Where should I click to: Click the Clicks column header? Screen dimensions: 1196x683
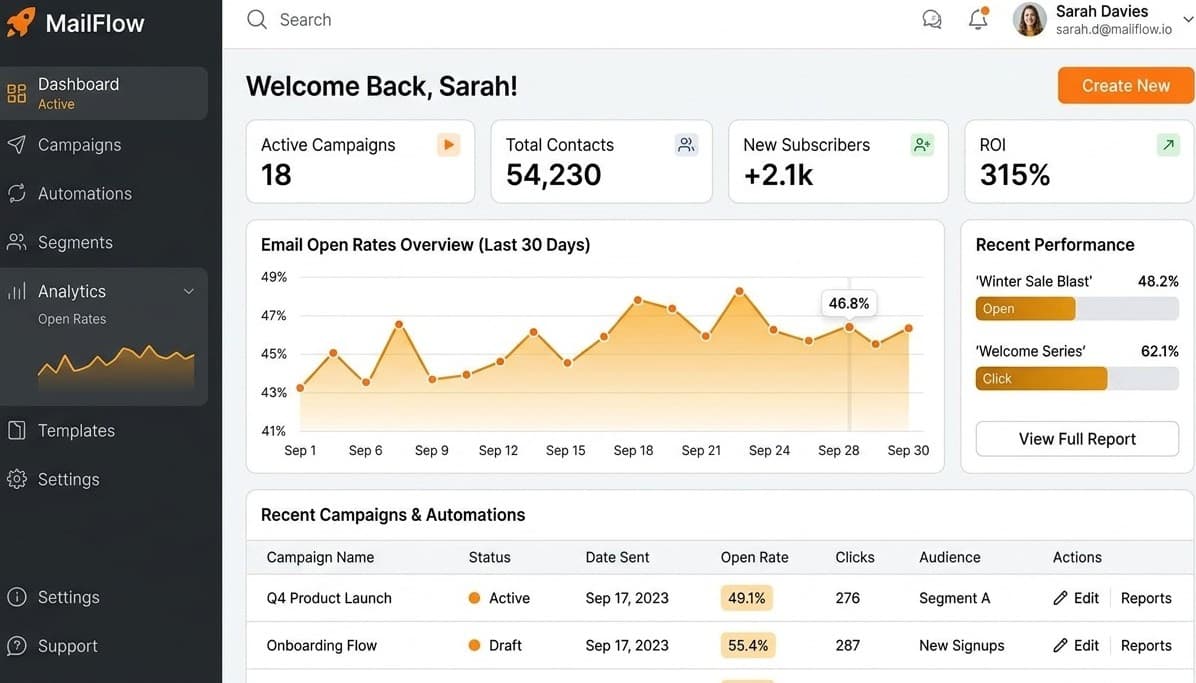click(854, 557)
